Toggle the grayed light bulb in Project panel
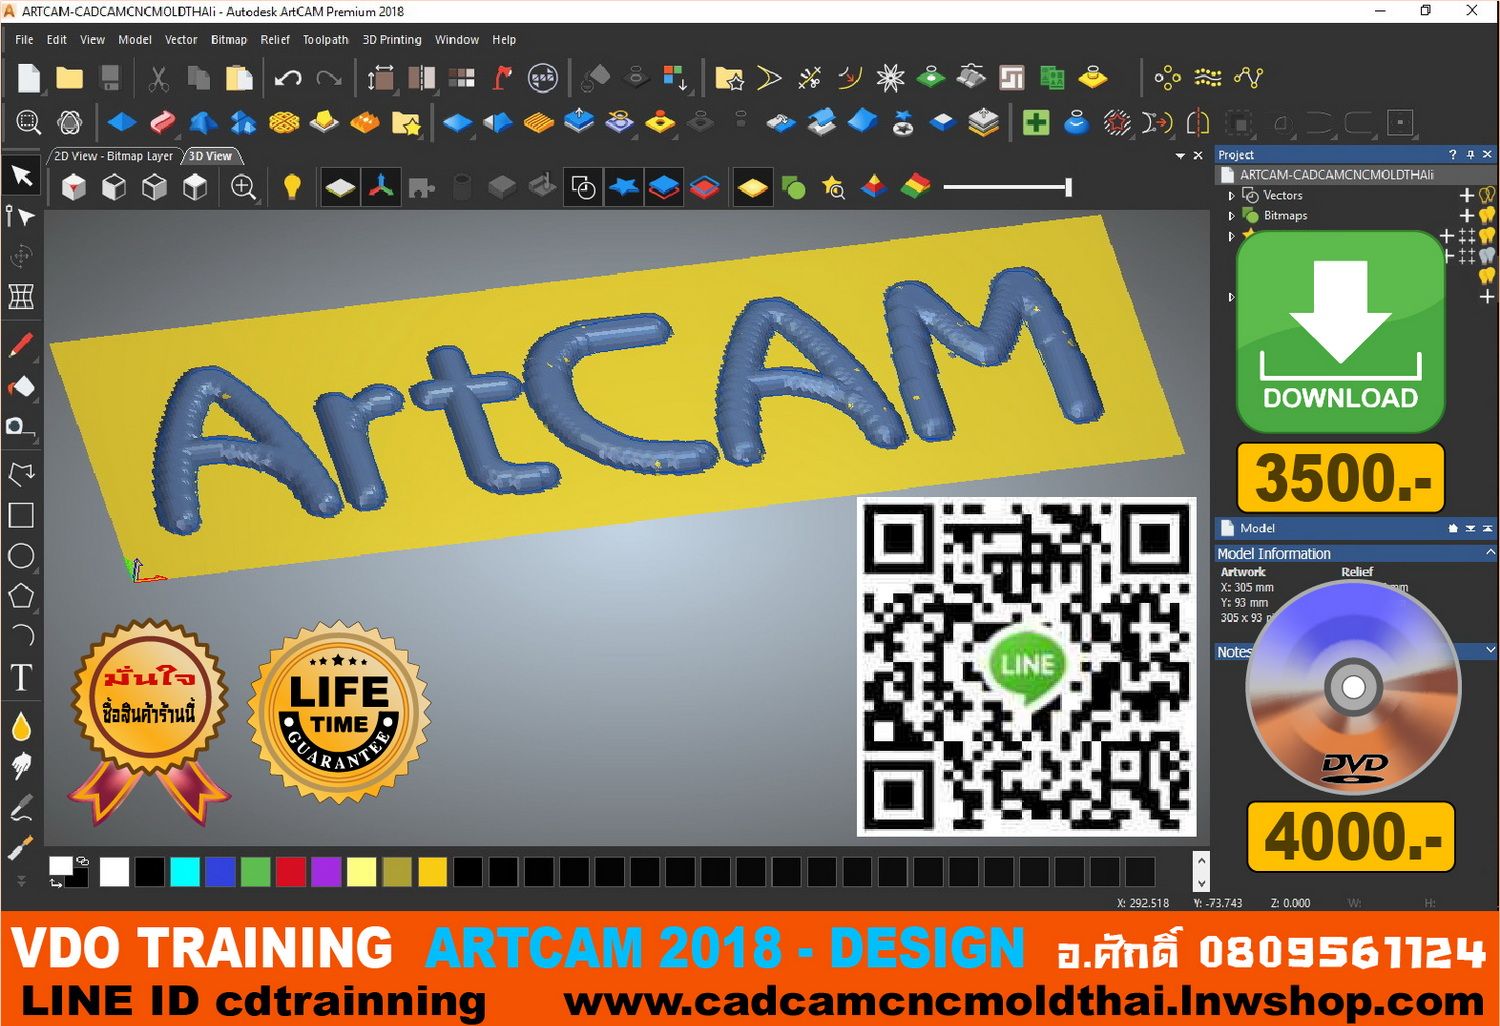 [1487, 255]
